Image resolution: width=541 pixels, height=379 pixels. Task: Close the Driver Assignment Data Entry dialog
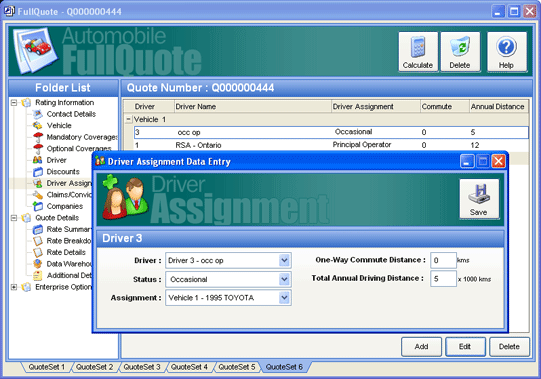pyautogui.click(x=498, y=161)
